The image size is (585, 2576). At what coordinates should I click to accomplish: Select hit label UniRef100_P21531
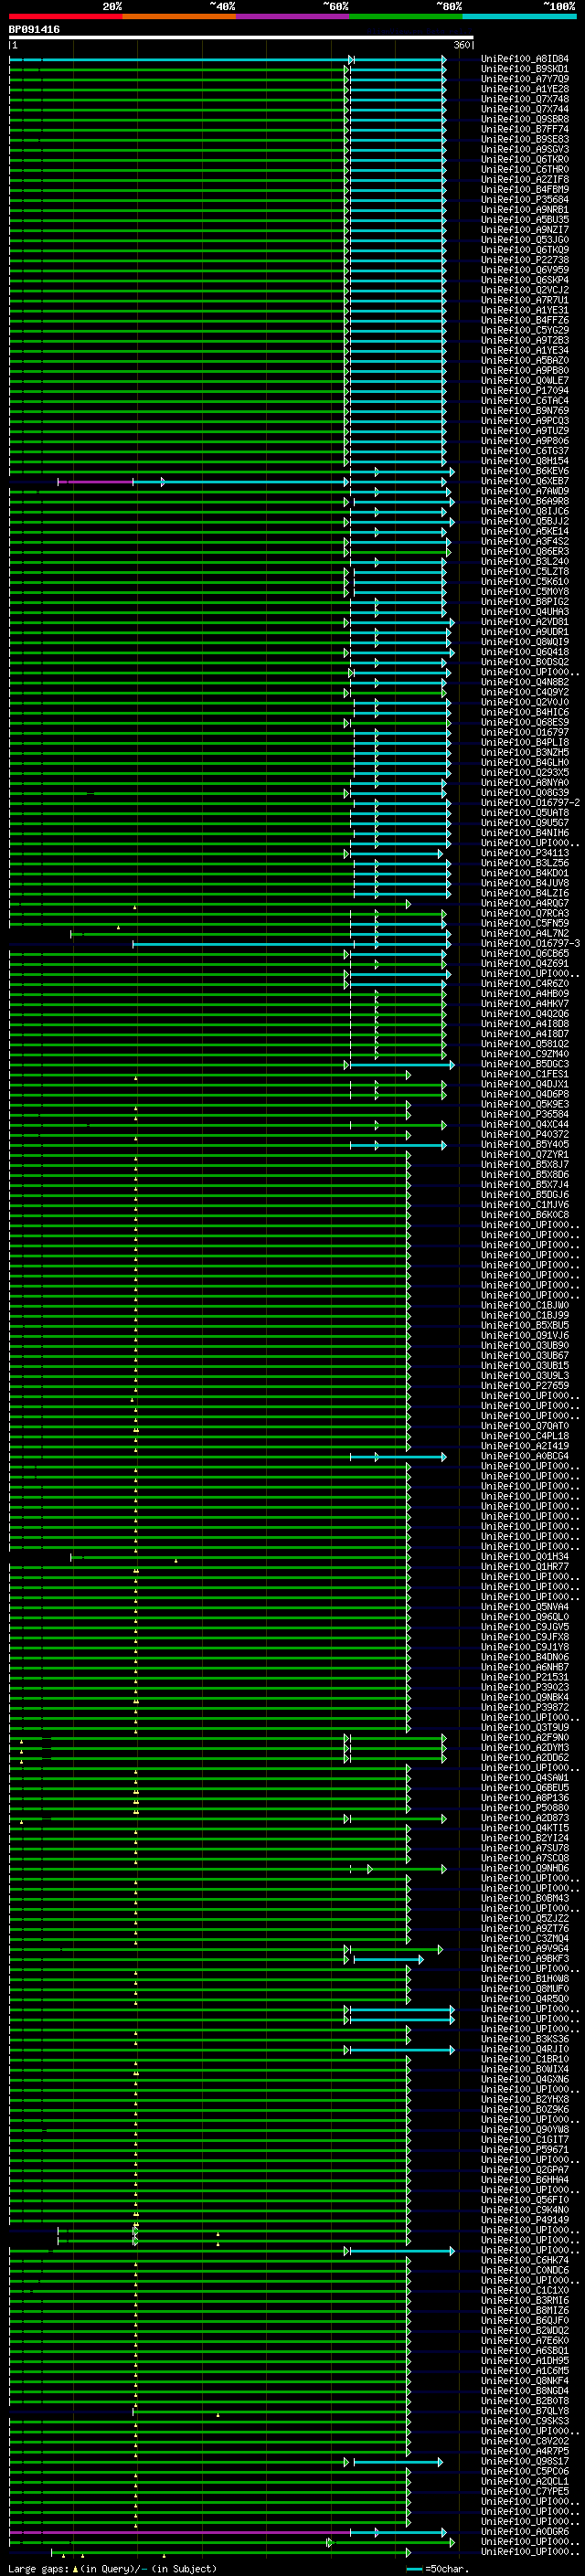[x=525, y=1677]
